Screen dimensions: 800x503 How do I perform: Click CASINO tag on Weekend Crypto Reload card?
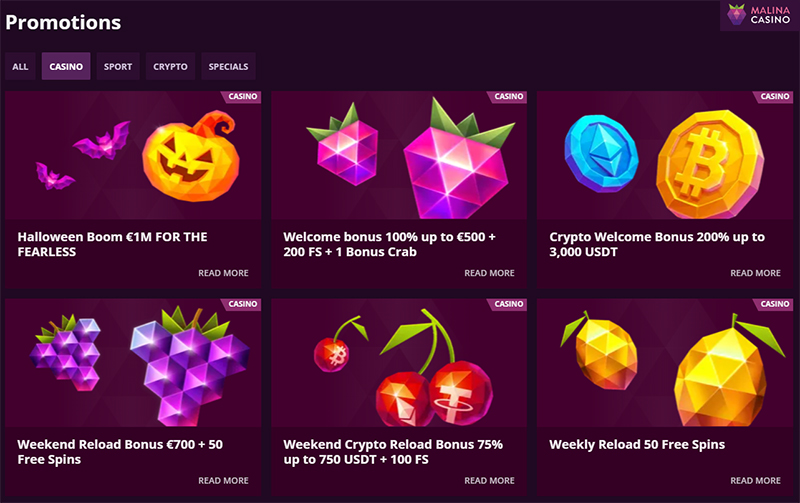click(507, 304)
